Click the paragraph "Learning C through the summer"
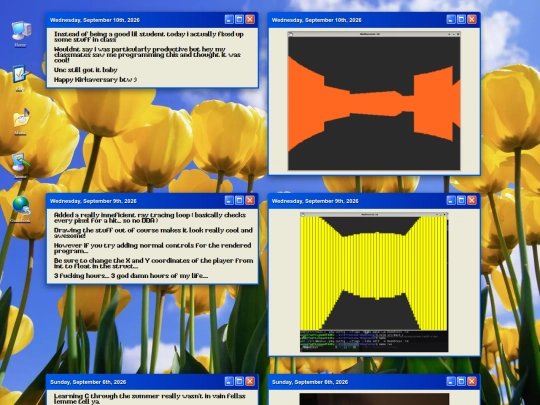The width and height of the screenshot is (540, 405). [150, 399]
